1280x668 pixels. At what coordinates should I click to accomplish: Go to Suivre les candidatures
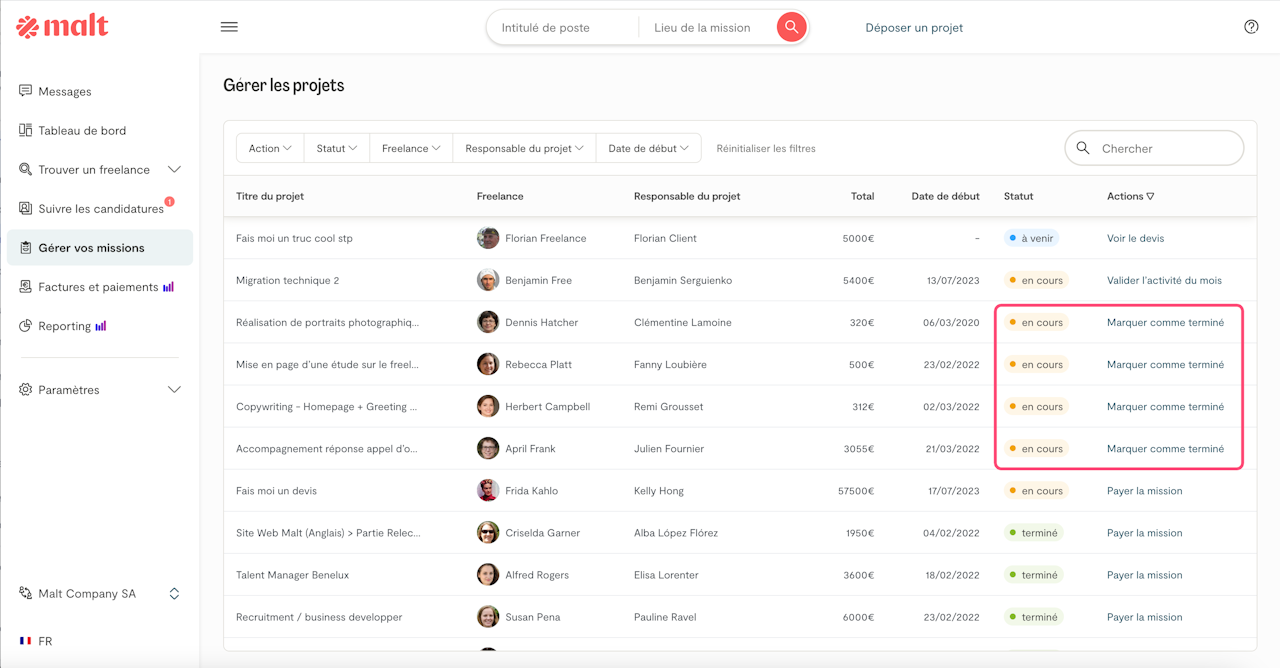pyautogui.click(x=100, y=209)
